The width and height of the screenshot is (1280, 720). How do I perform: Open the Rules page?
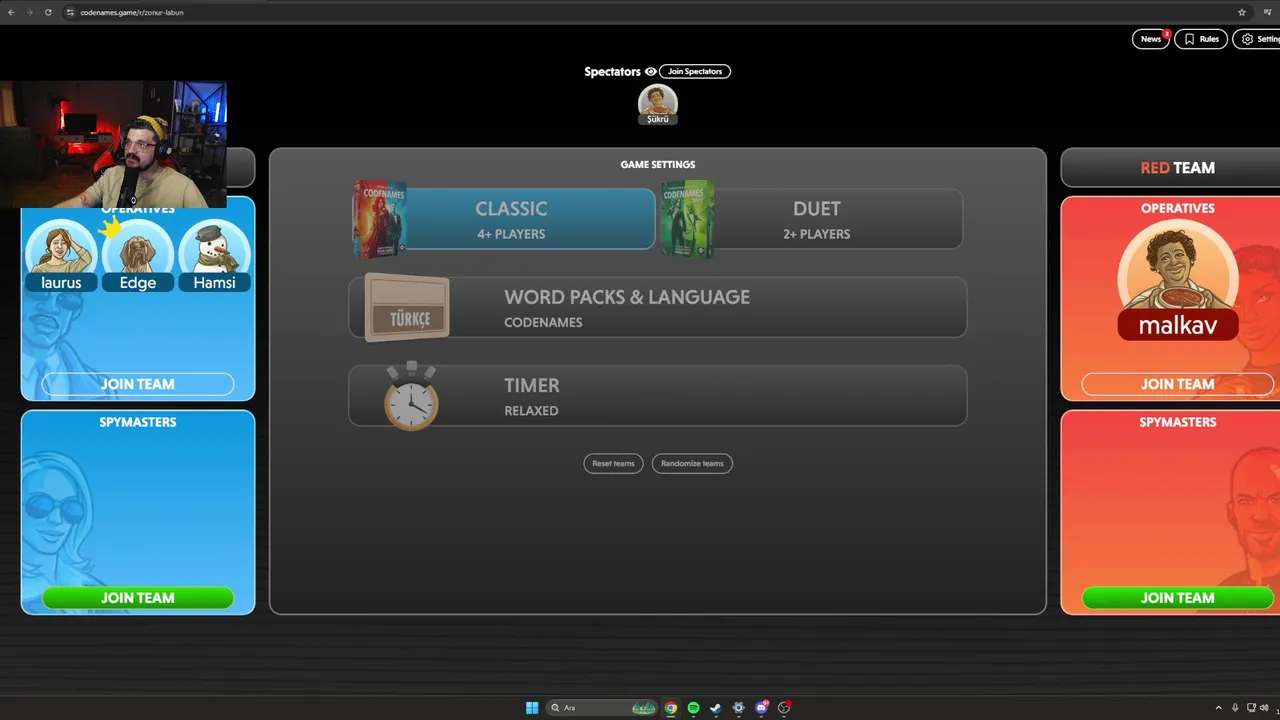[x=1201, y=39]
